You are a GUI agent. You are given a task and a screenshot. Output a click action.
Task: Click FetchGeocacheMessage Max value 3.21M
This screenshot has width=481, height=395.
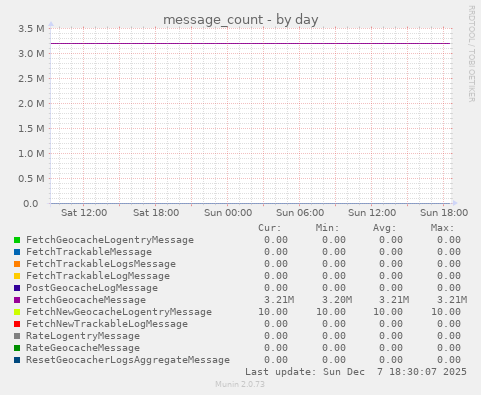(452, 300)
